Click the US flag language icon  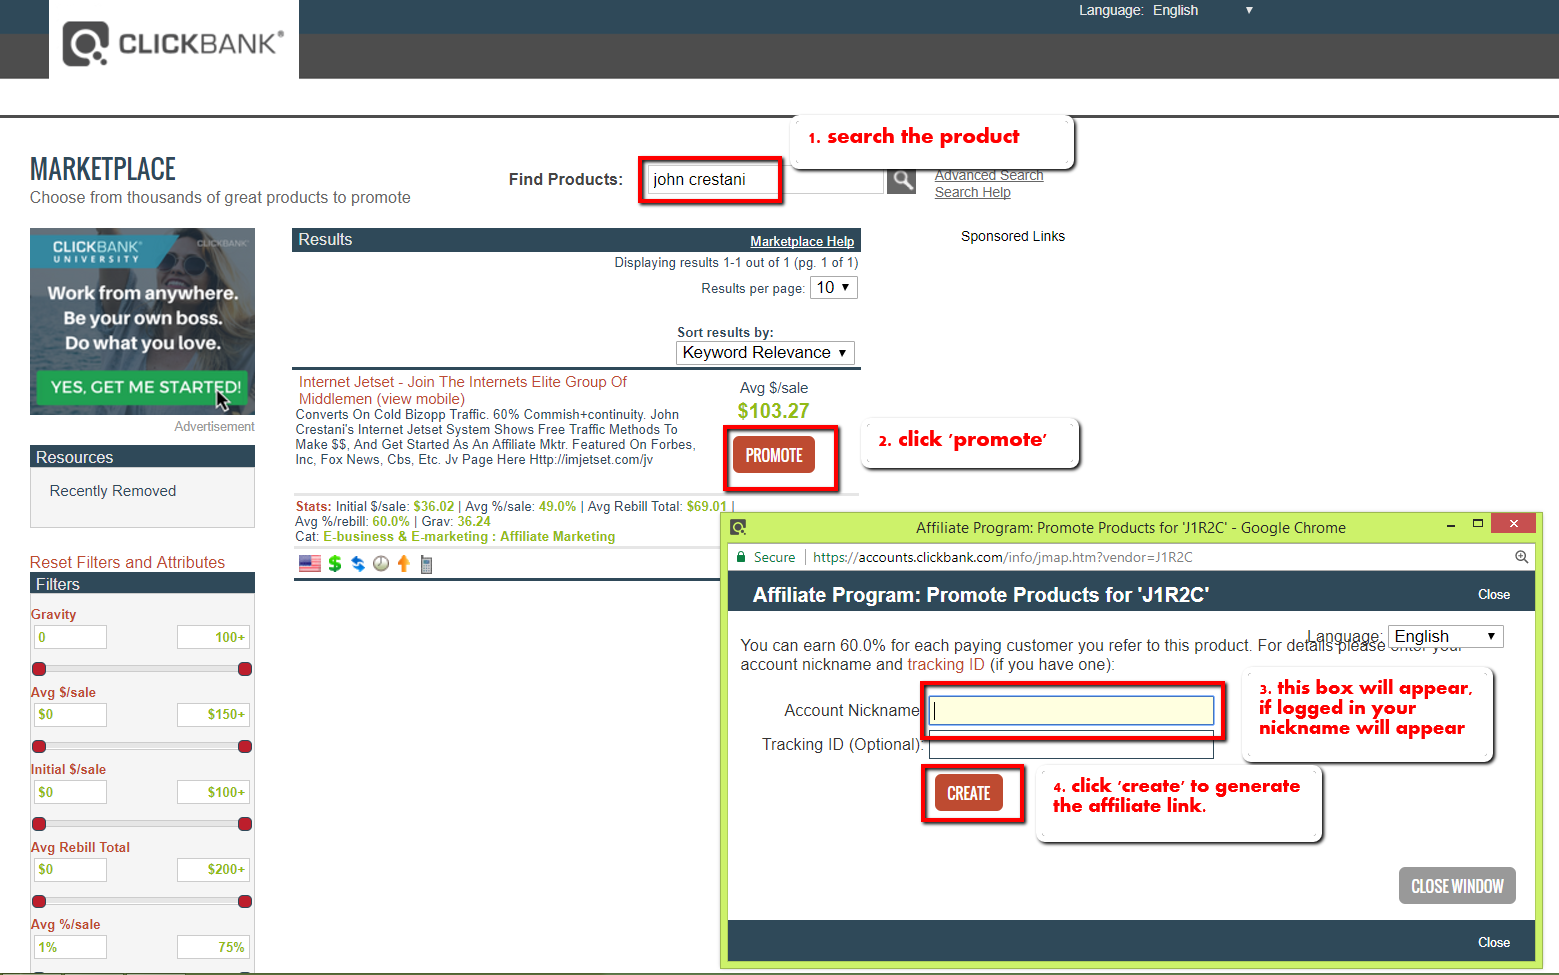click(310, 564)
